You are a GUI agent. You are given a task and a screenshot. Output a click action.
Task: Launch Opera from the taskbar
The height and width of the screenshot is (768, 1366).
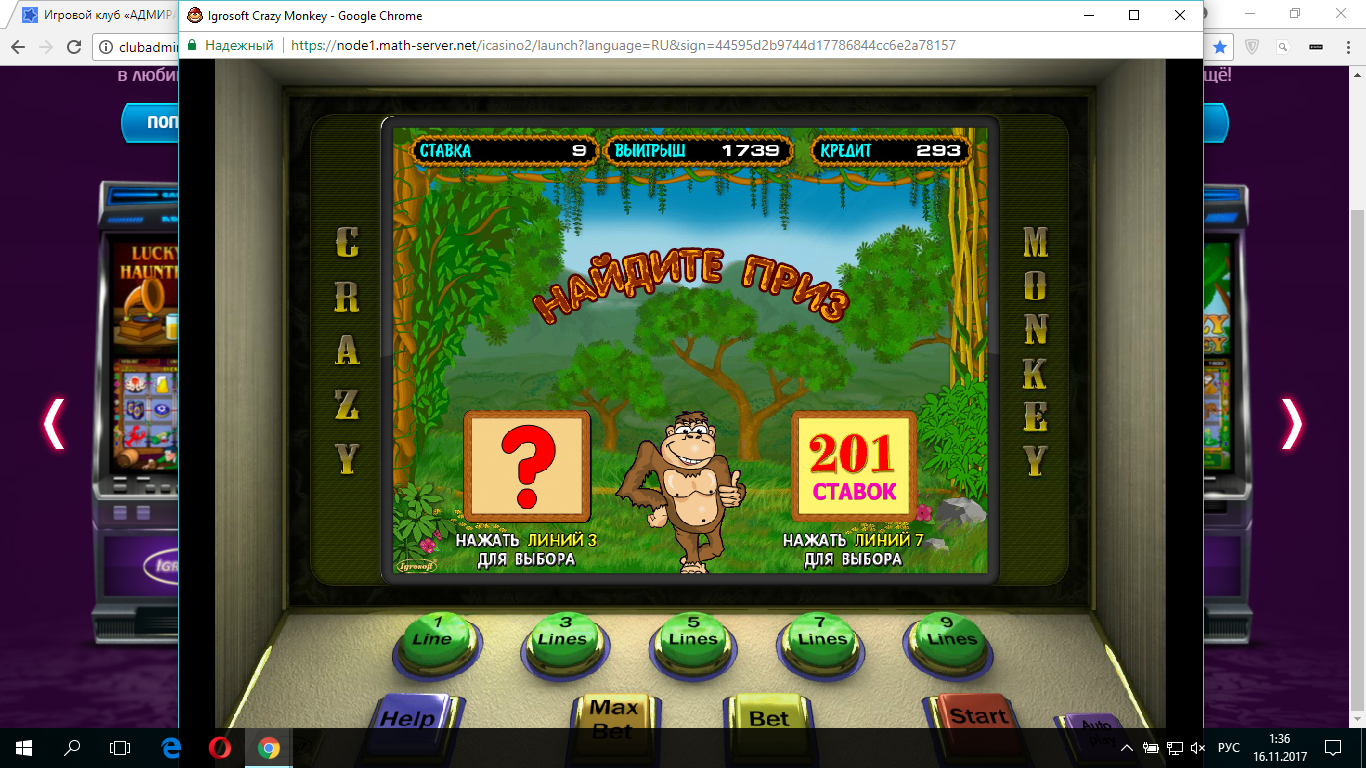pos(220,748)
